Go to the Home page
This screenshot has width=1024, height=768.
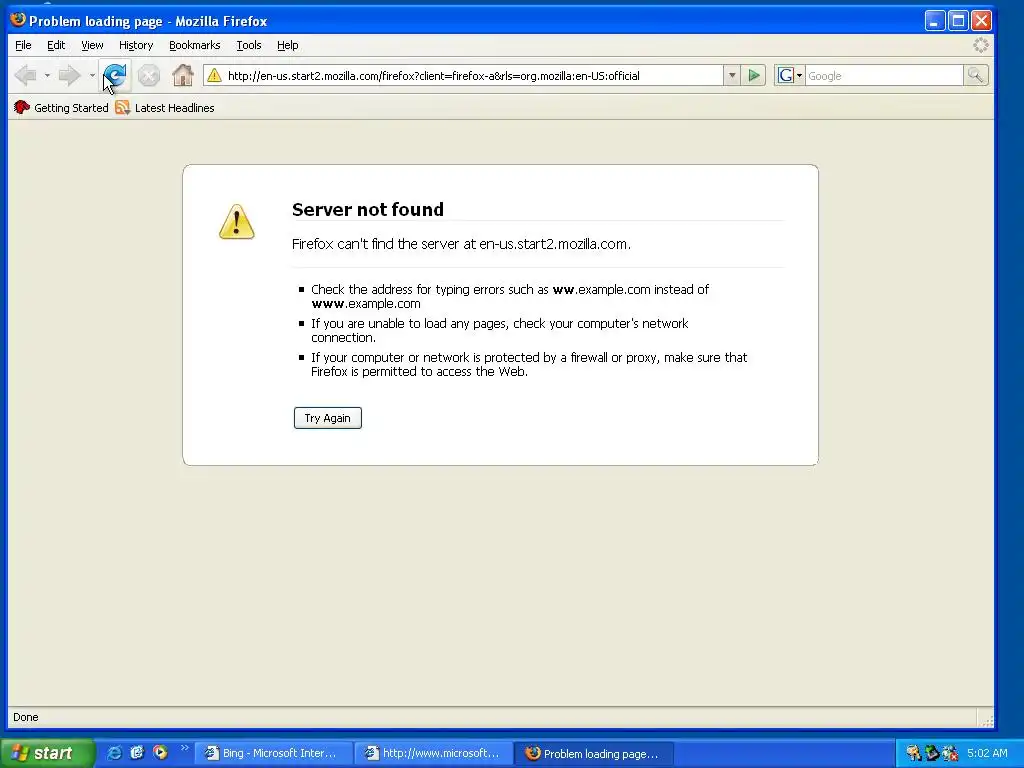tap(183, 76)
